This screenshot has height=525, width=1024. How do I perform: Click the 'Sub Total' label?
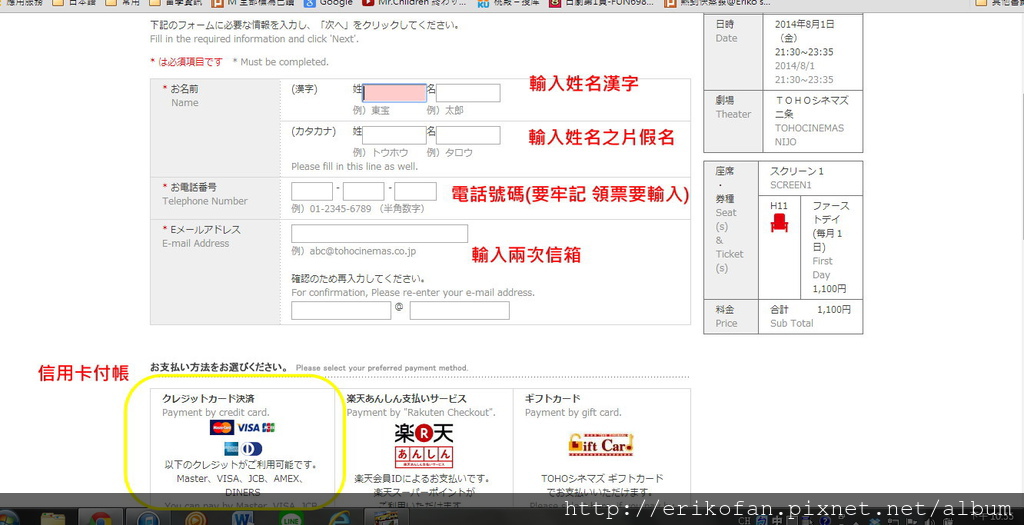pyautogui.click(x=792, y=323)
